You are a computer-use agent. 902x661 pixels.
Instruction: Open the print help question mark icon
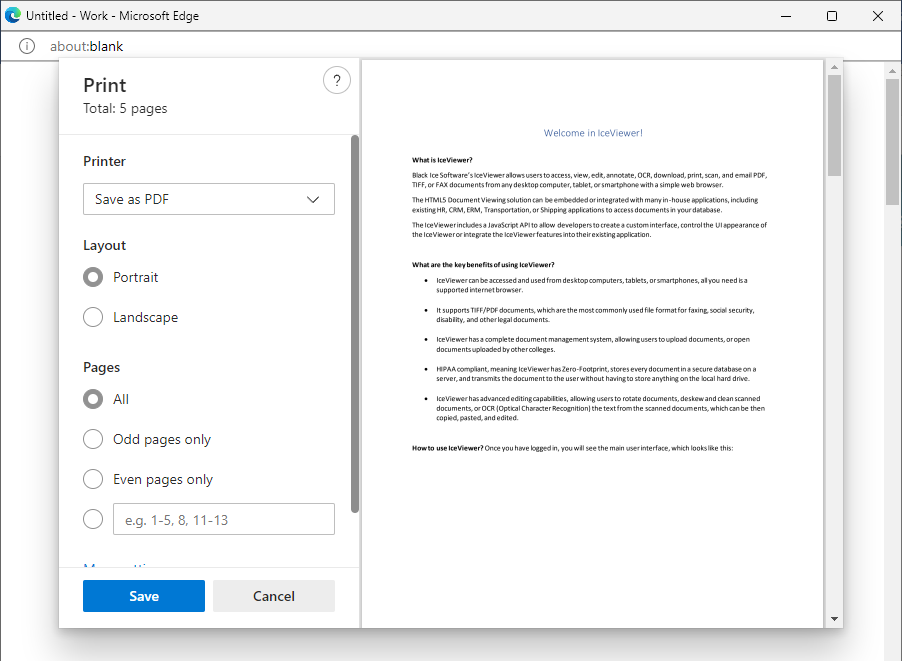(x=337, y=81)
